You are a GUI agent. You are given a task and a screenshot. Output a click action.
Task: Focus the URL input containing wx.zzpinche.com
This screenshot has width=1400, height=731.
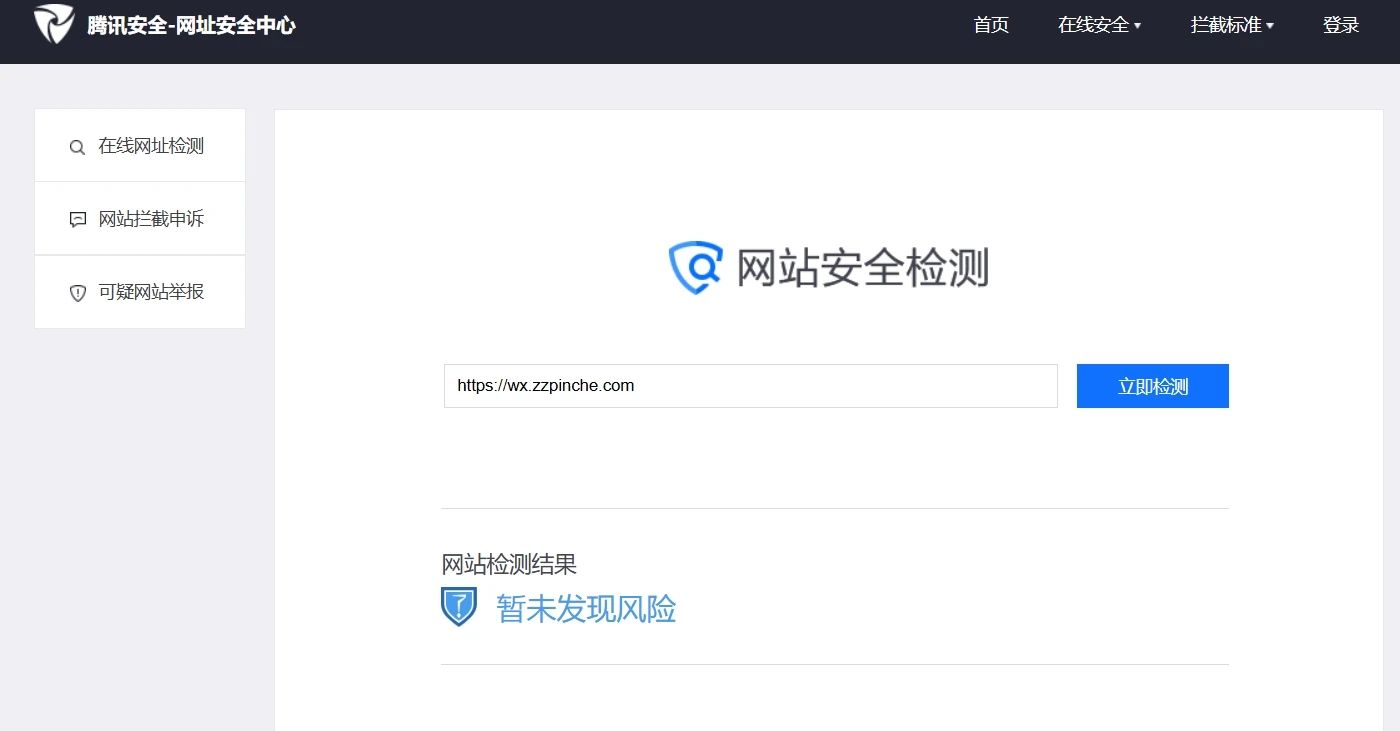click(x=750, y=386)
